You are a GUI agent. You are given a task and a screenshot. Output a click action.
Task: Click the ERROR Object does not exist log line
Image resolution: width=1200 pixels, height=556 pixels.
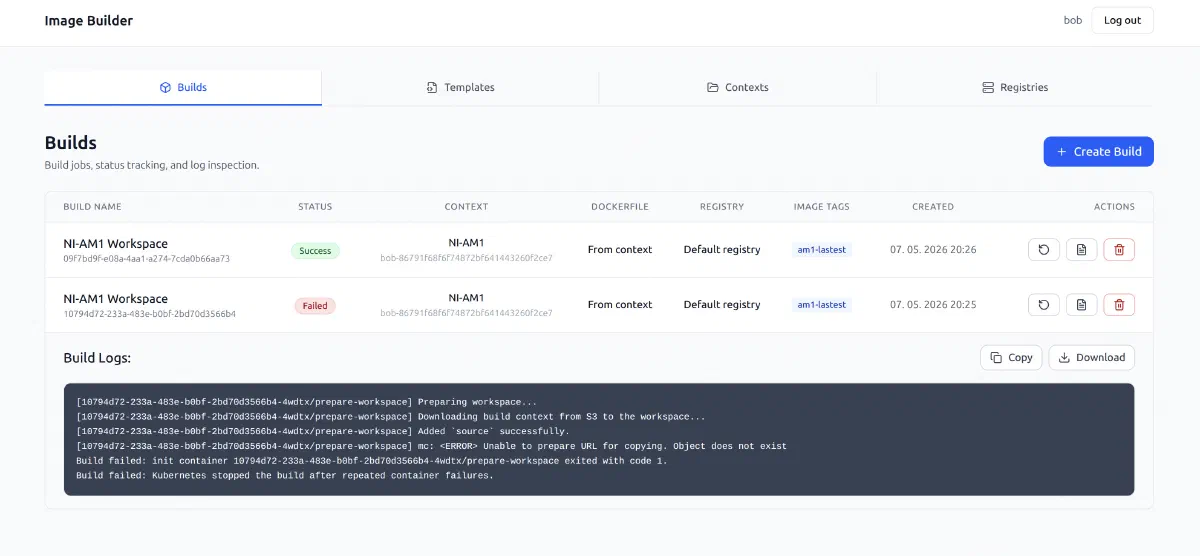(x=432, y=446)
